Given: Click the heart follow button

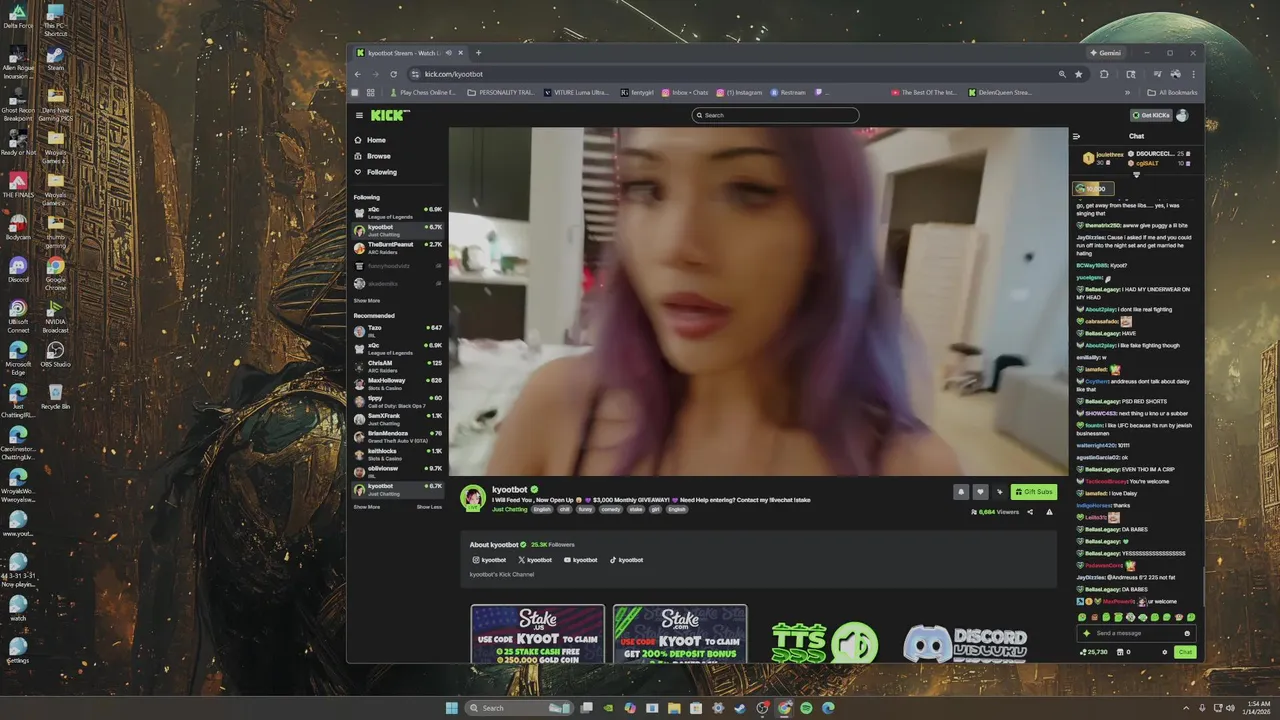Looking at the screenshot, I should pos(980,492).
